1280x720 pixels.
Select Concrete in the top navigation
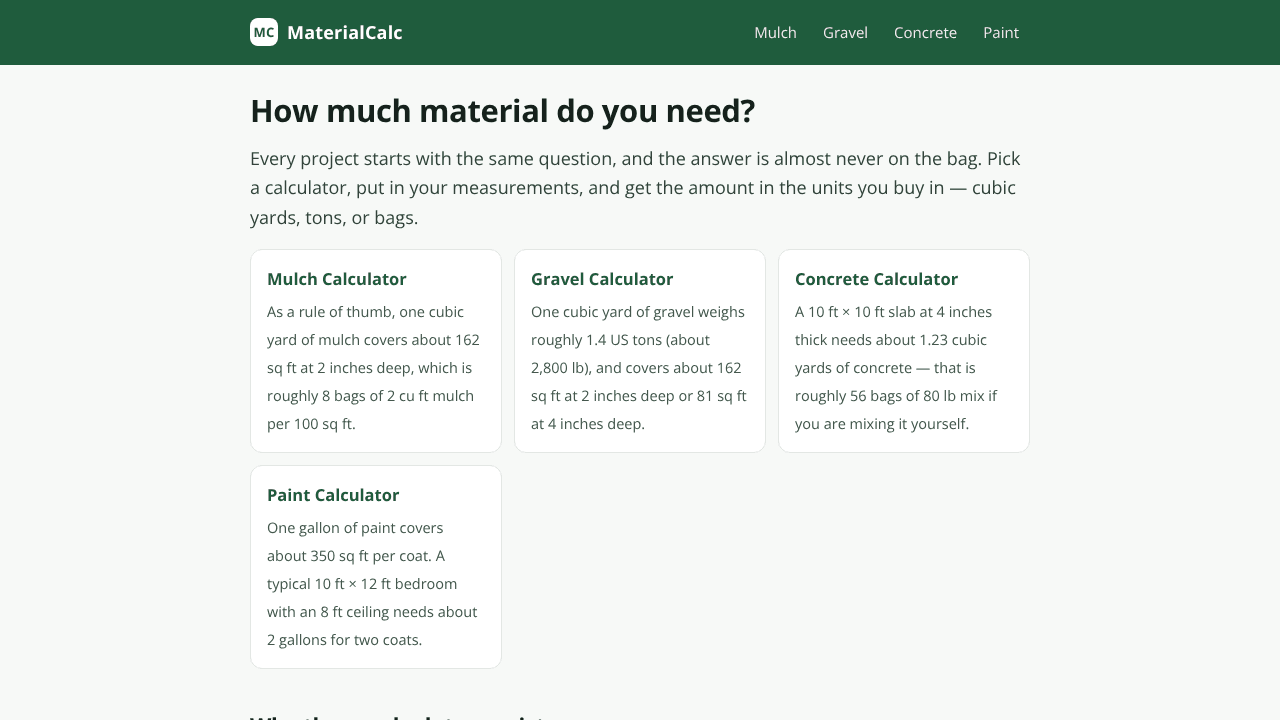click(925, 32)
